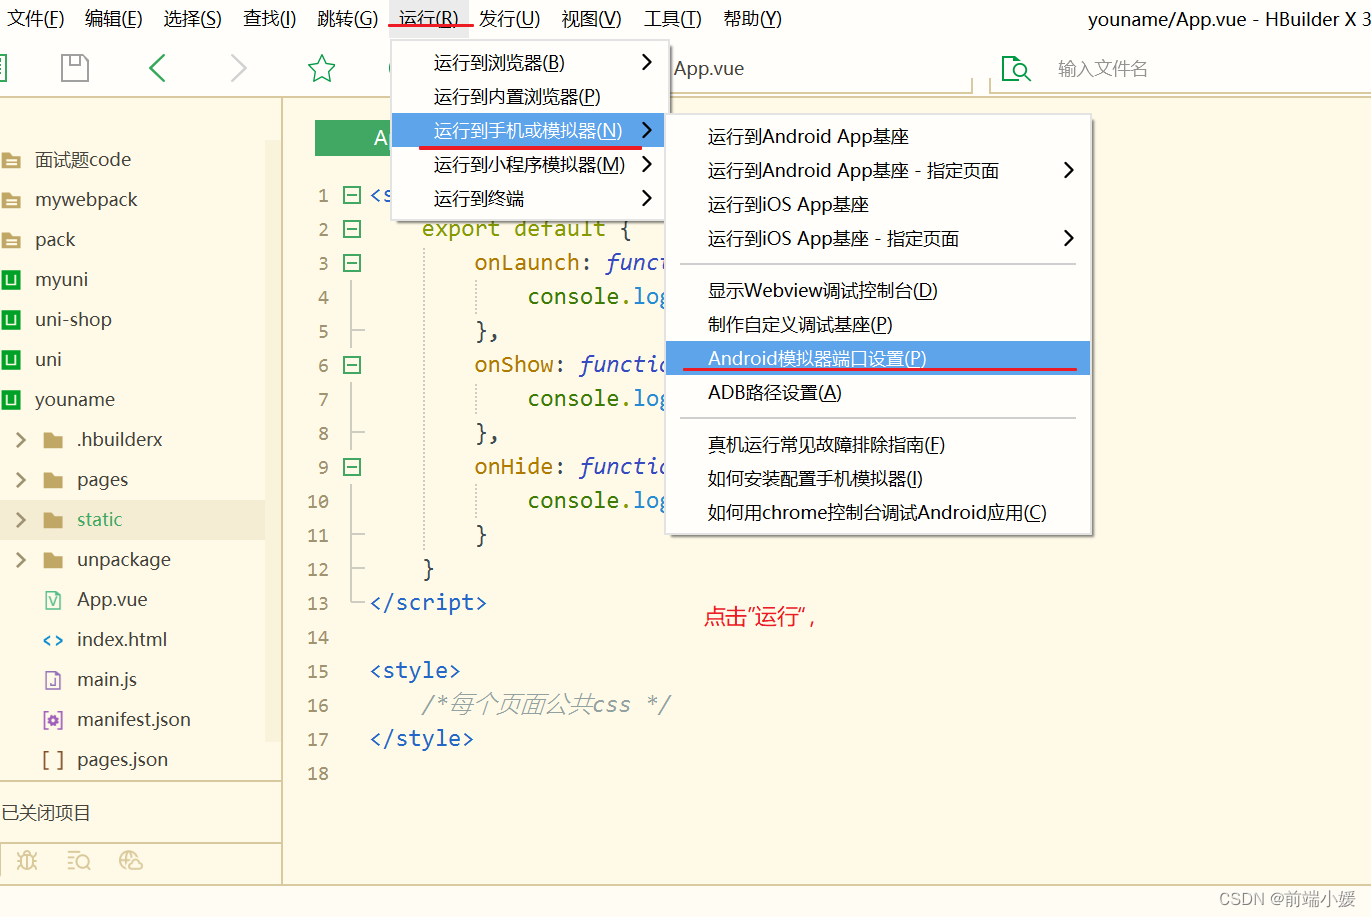
Task: Collapse code fold on line 6
Action: 352,365
